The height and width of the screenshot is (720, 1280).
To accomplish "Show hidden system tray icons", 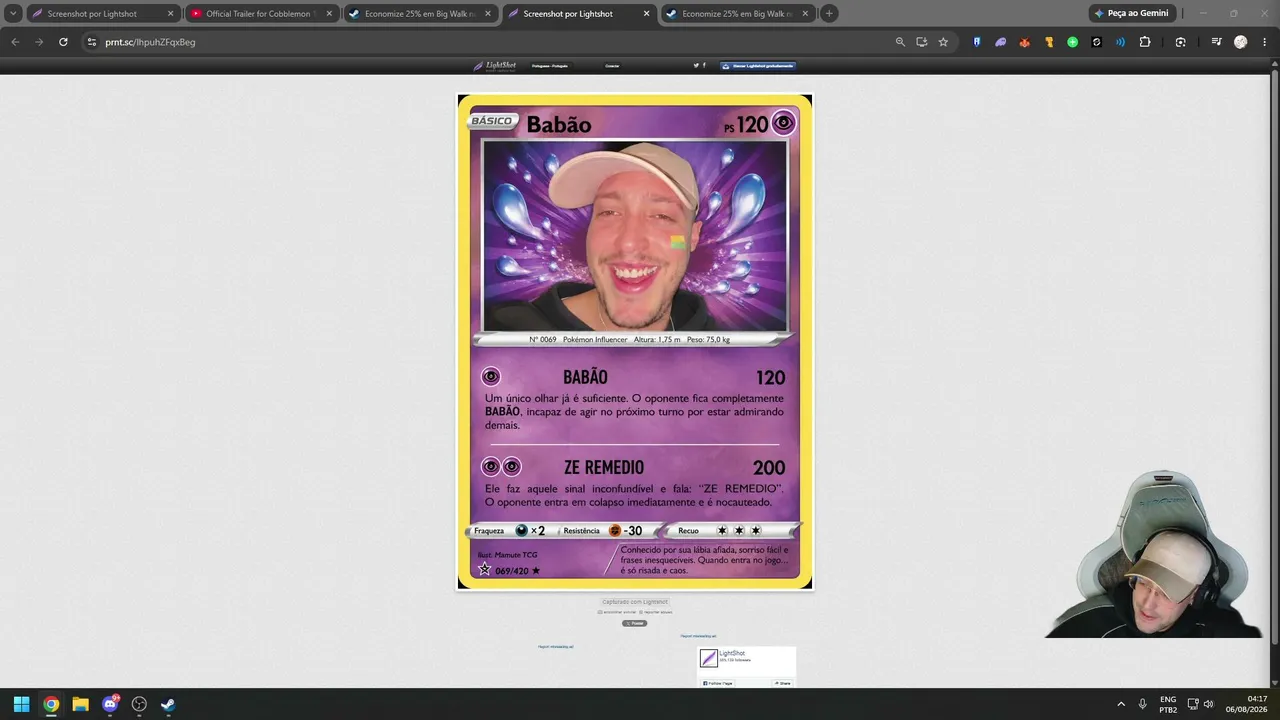I will coord(1120,704).
